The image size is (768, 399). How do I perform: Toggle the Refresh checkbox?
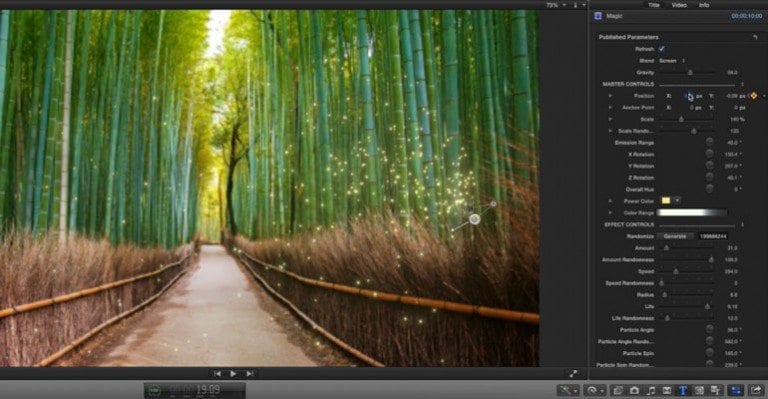click(x=662, y=49)
